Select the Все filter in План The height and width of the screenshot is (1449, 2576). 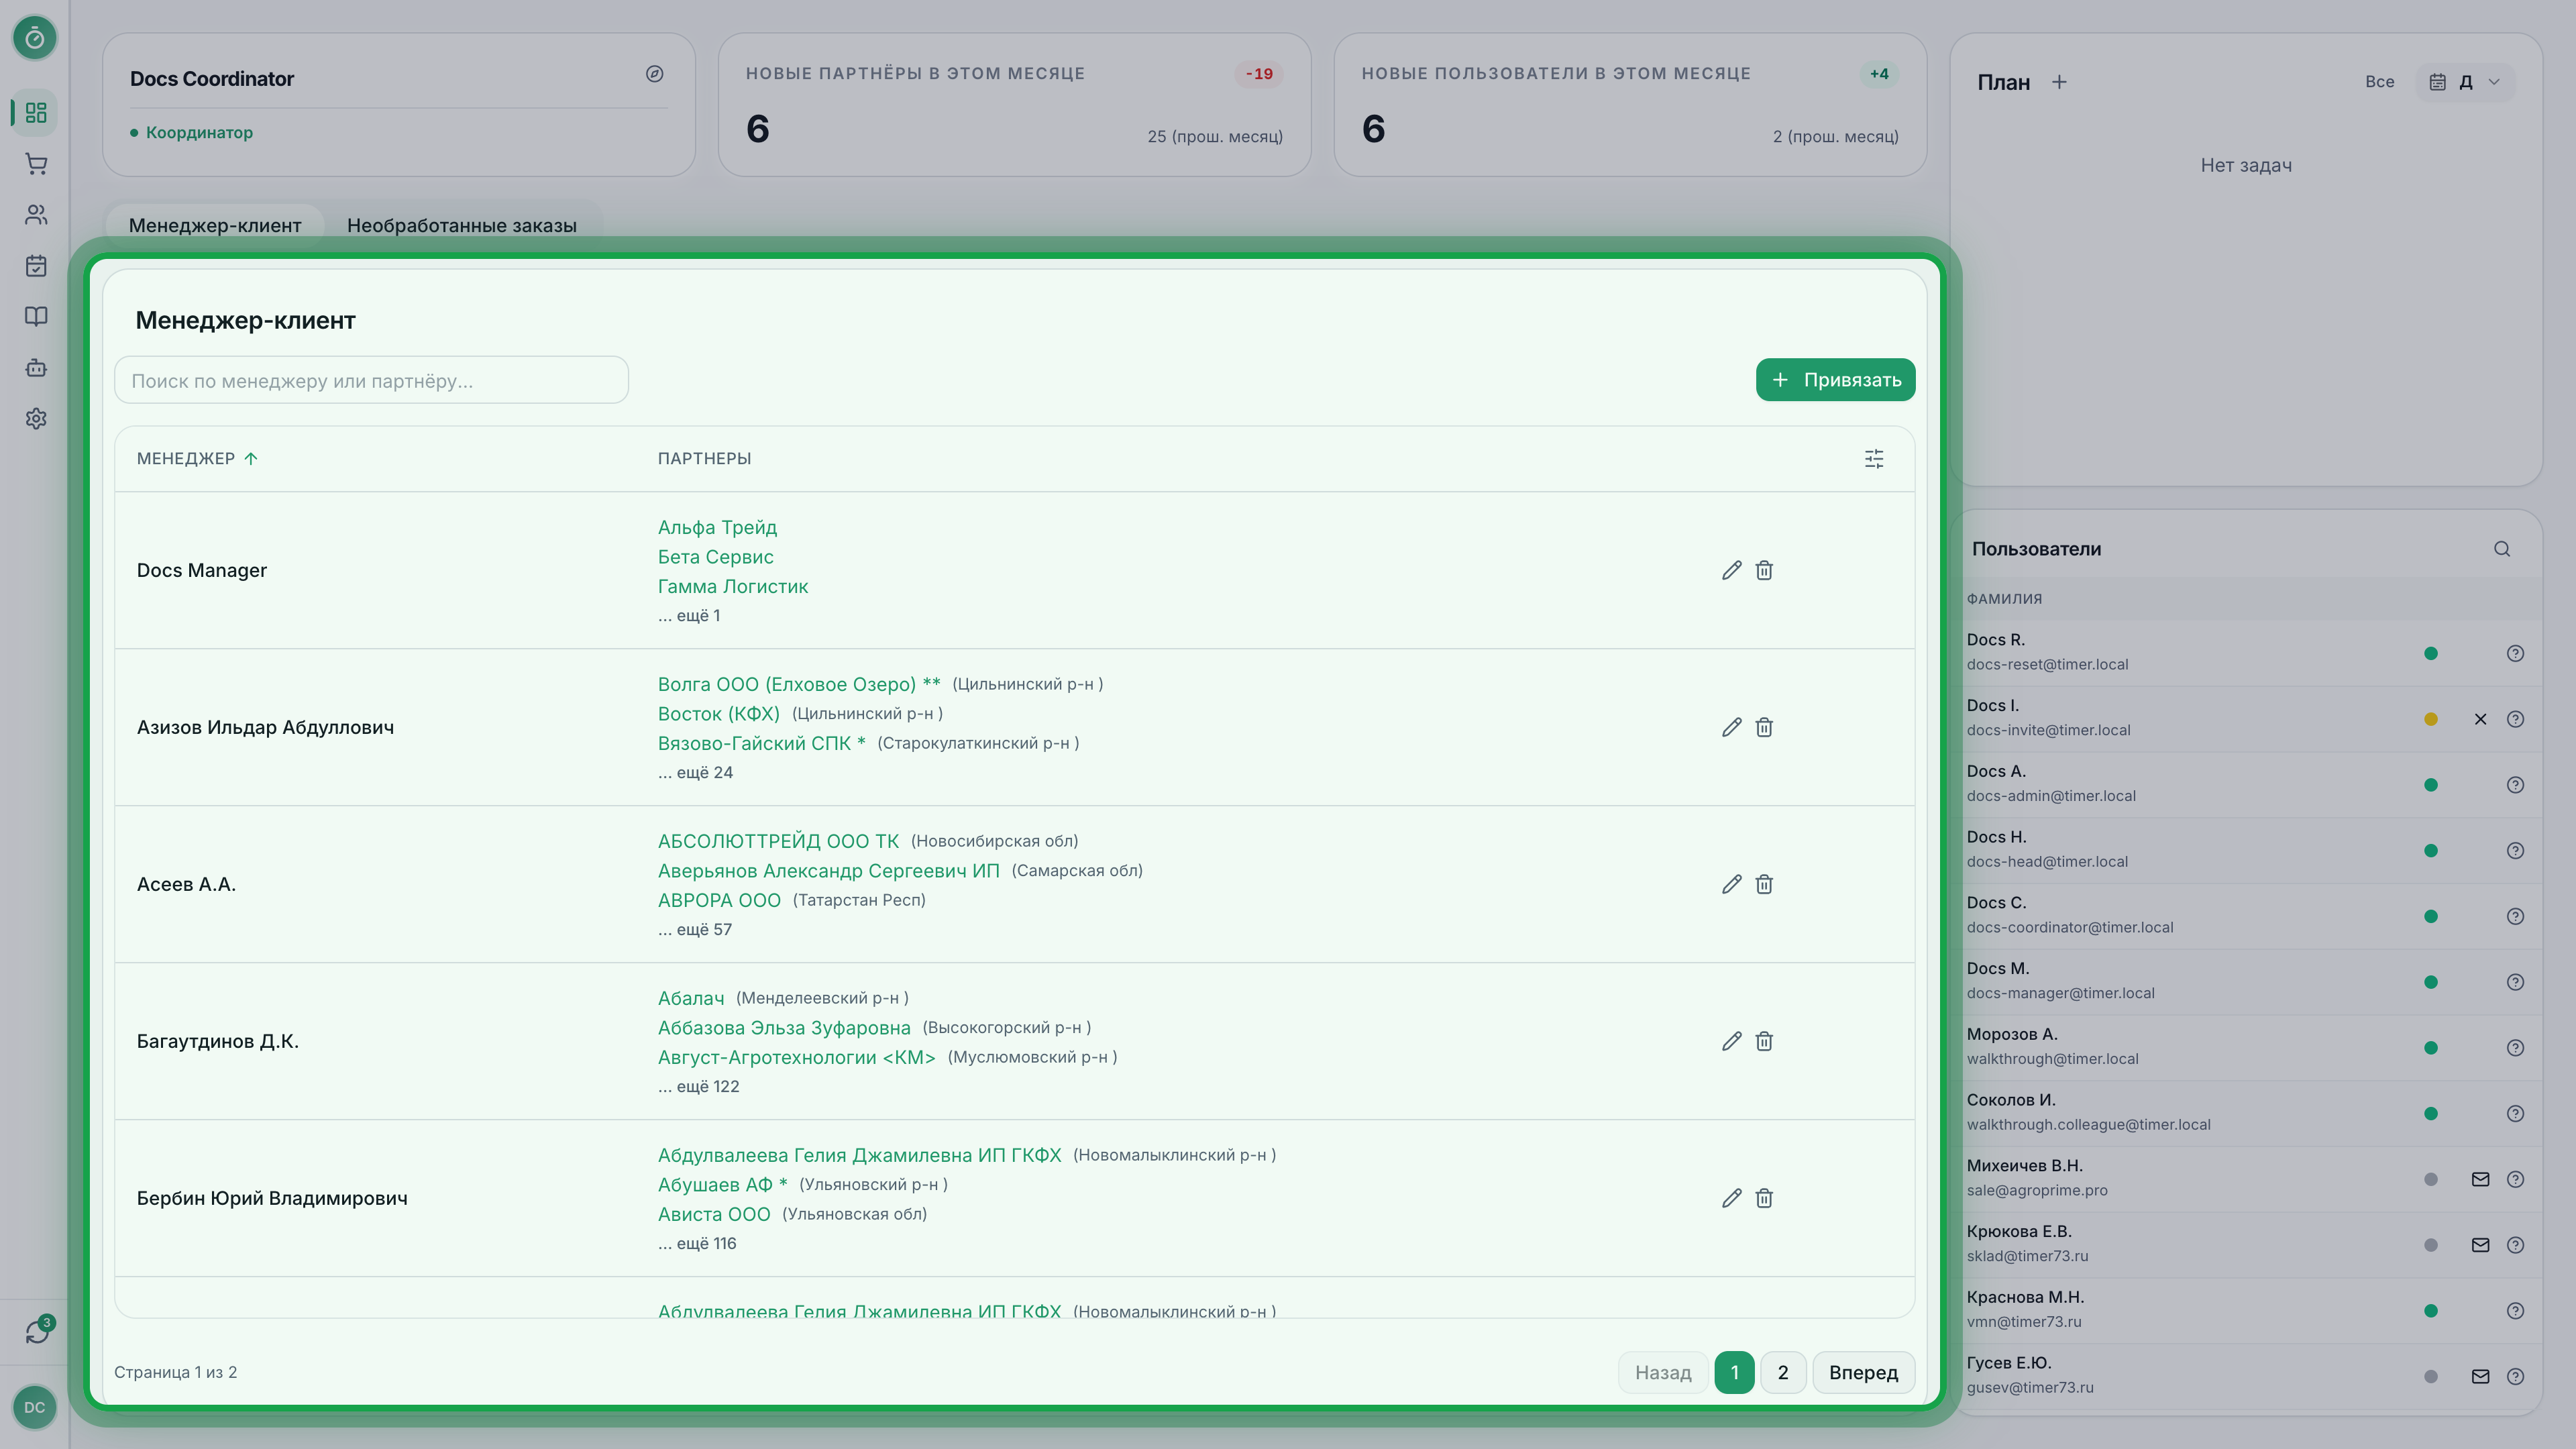pos(2379,82)
